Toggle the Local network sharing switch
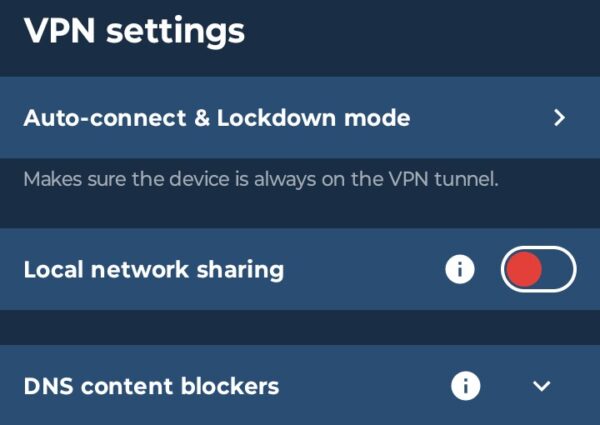 (538, 269)
